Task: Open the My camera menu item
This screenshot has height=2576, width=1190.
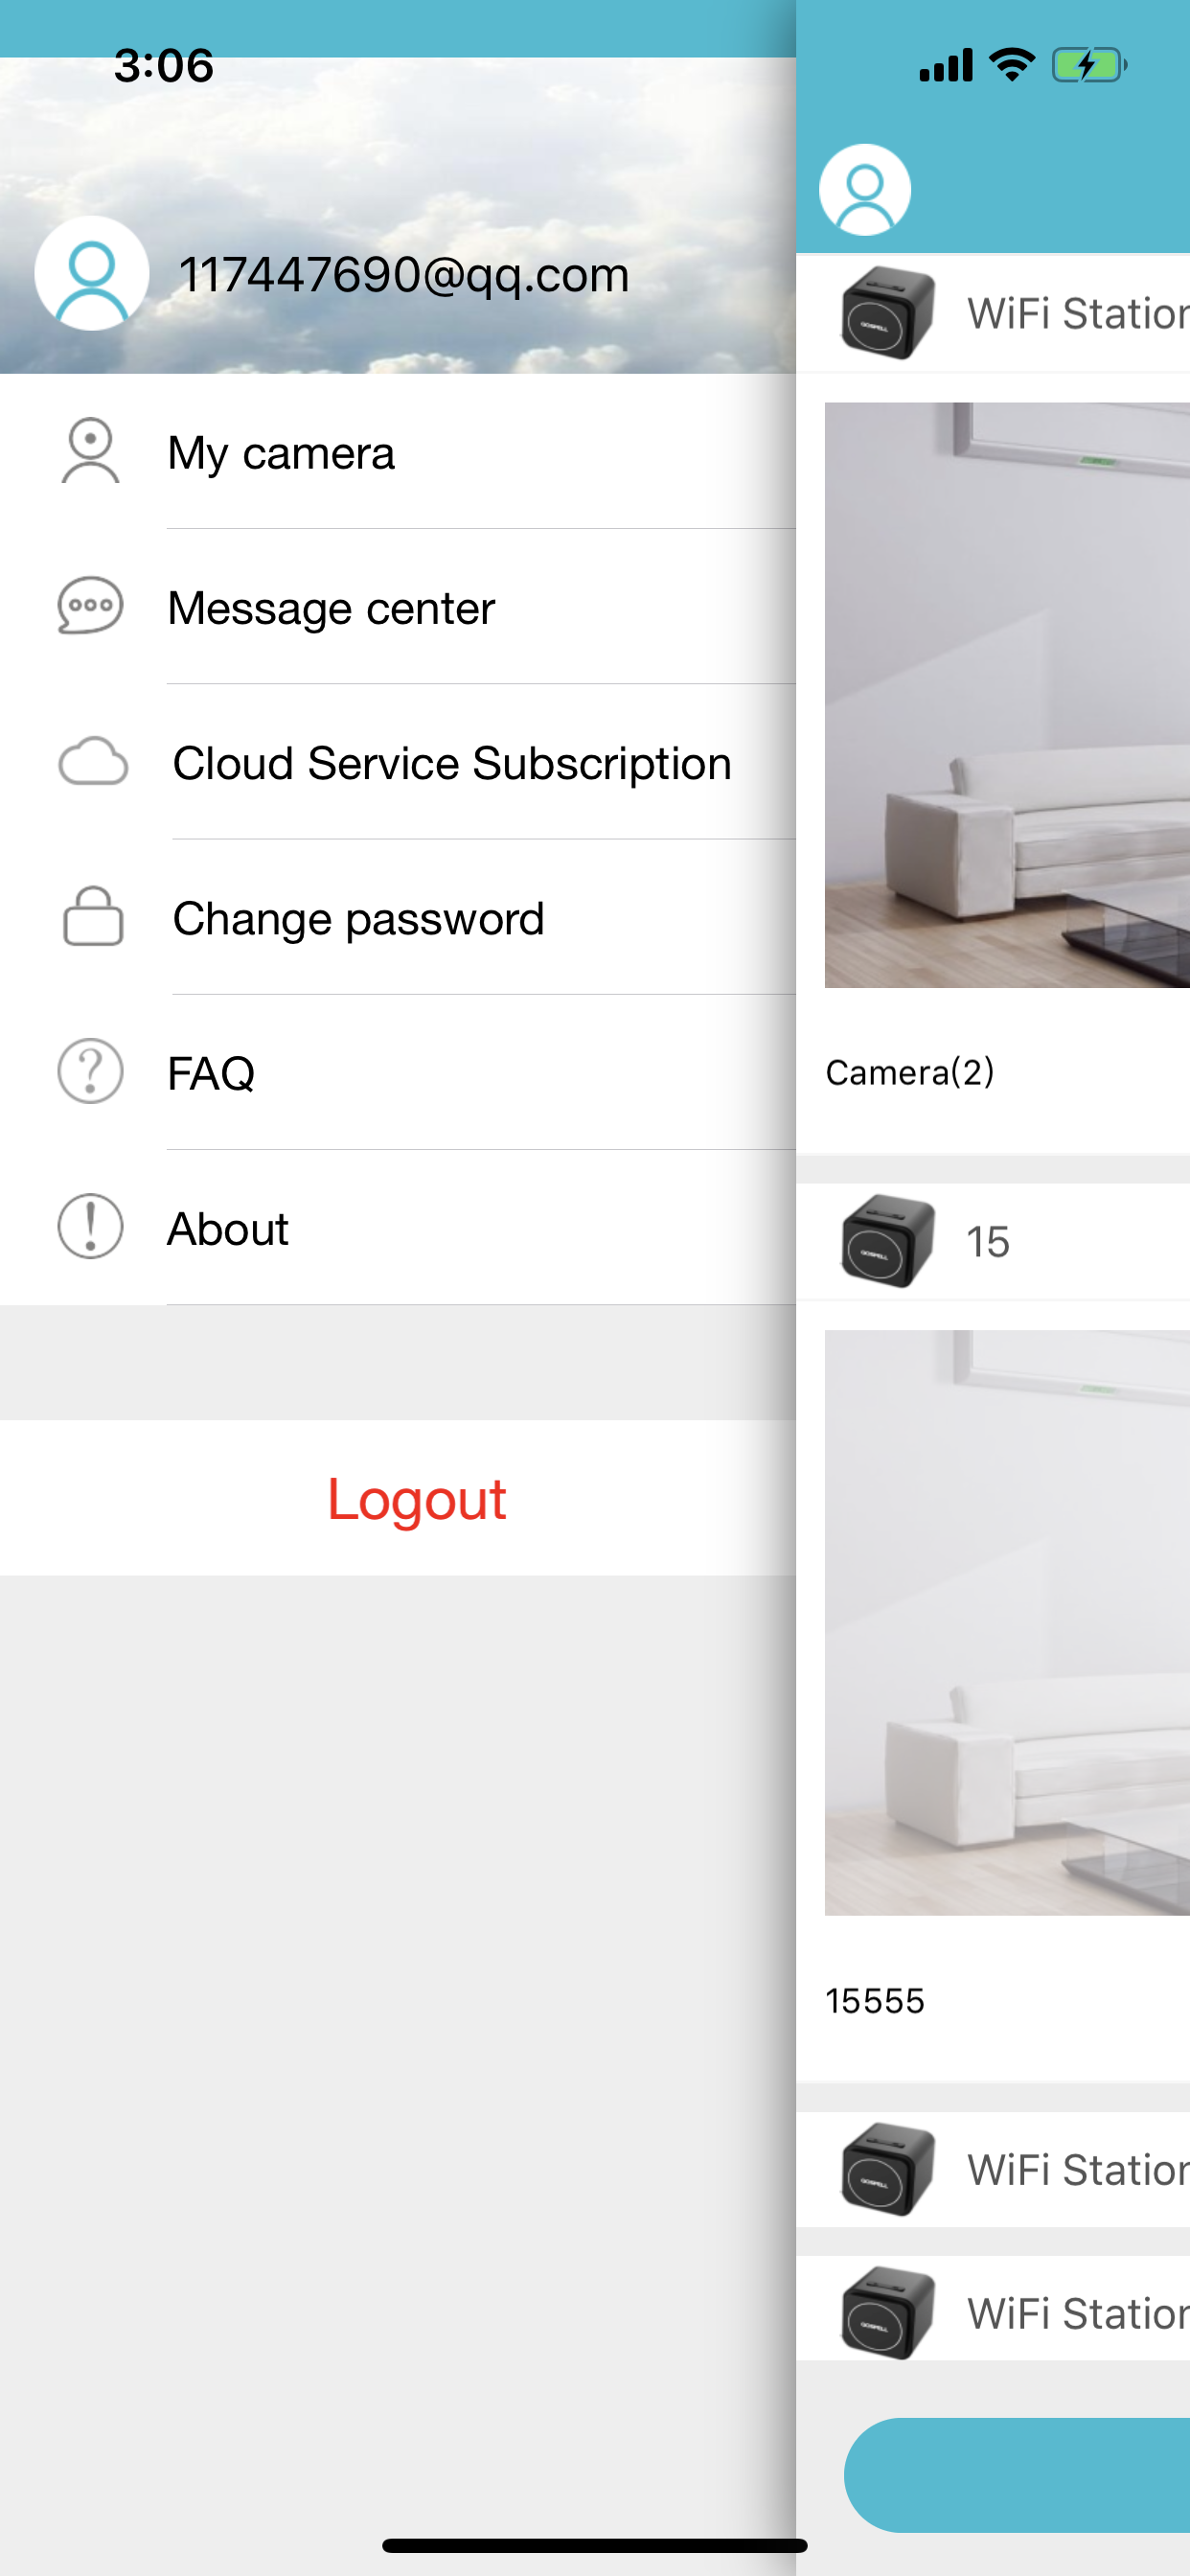Action: pos(398,452)
